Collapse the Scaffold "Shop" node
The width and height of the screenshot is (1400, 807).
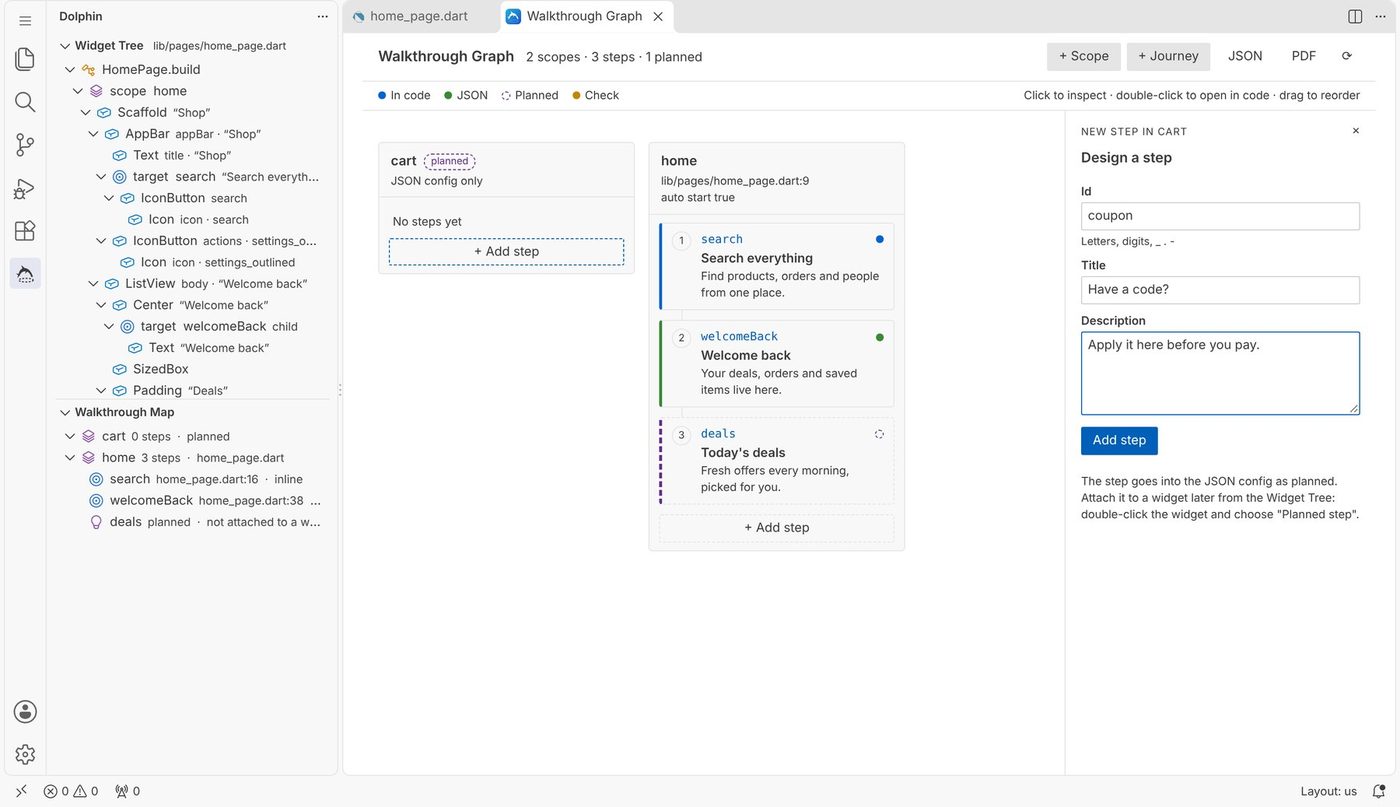coord(86,112)
